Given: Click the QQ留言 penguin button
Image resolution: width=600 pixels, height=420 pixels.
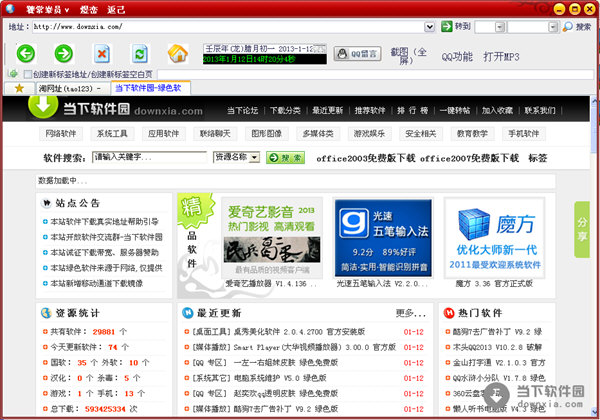Looking at the screenshot, I should coord(357,54).
